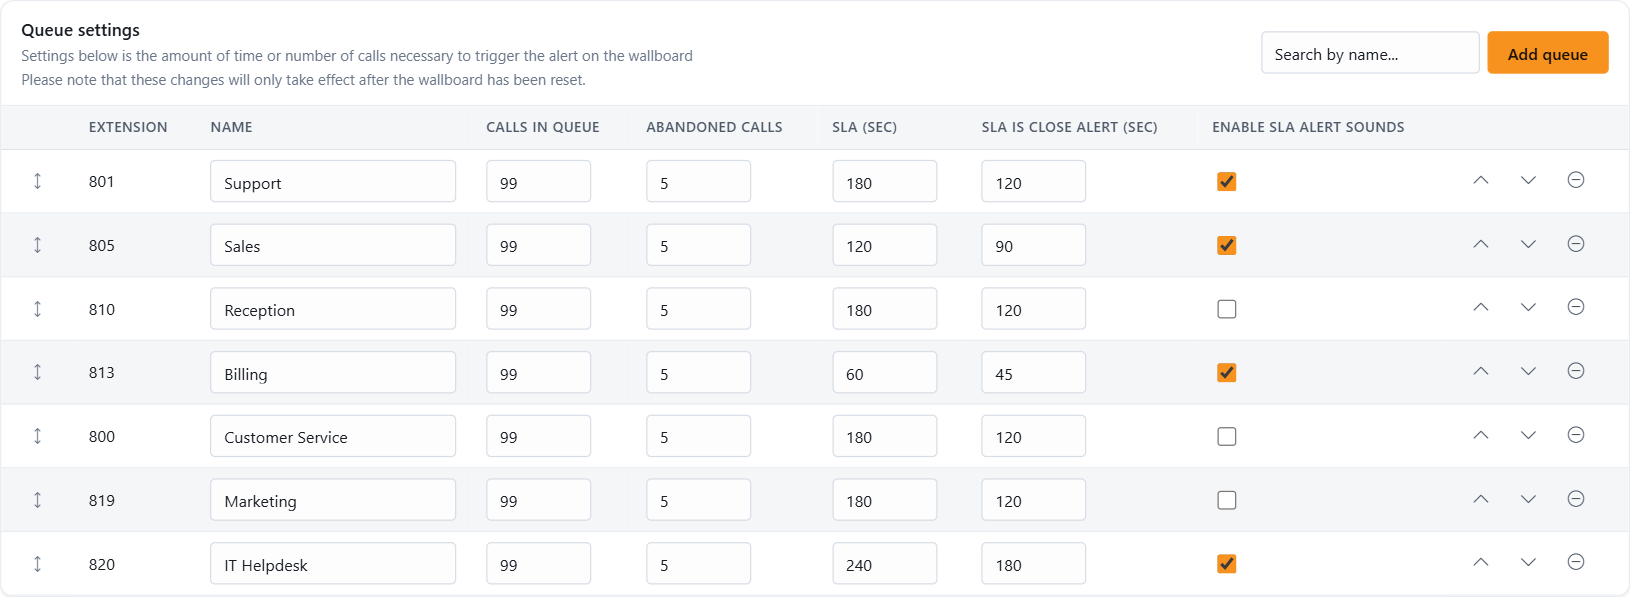Move the Billing queue down

[x=1528, y=371]
